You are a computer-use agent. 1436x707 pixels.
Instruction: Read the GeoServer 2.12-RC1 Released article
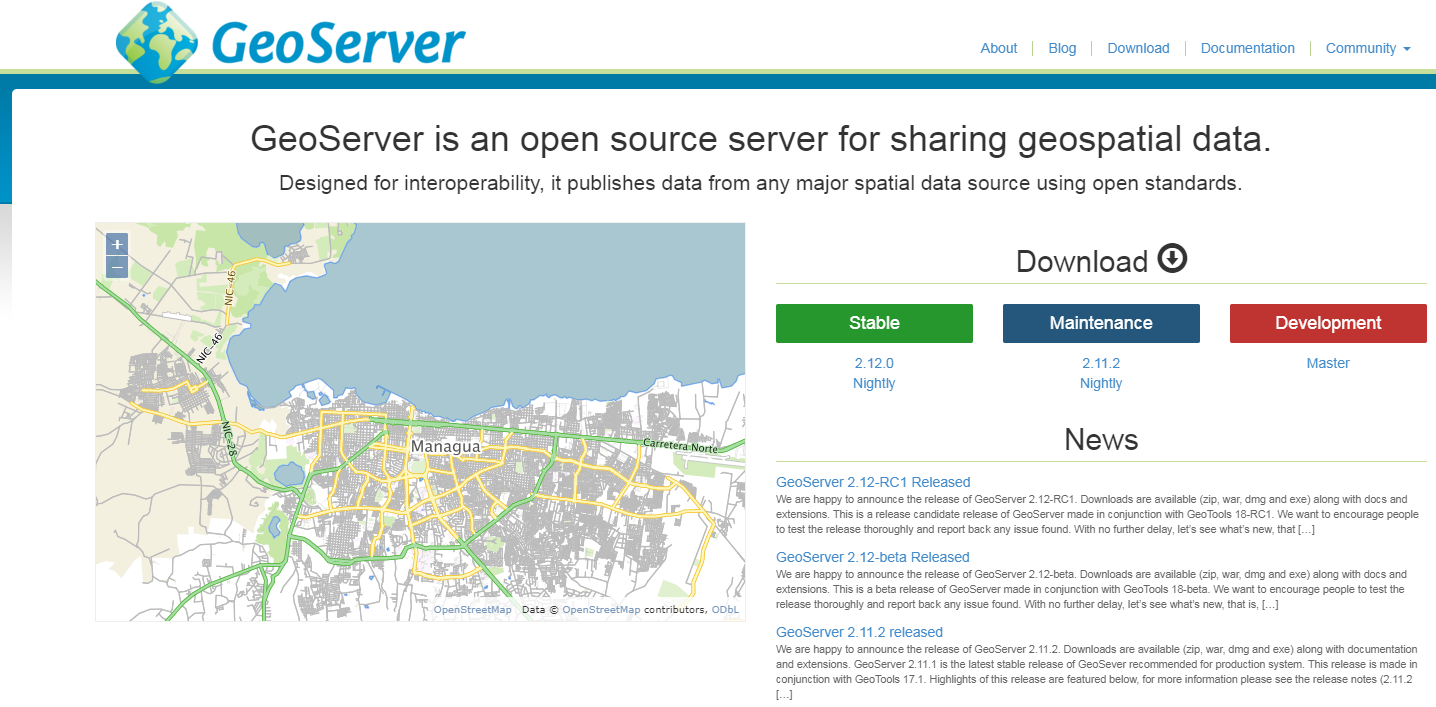pyautogui.click(x=872, y=481)
